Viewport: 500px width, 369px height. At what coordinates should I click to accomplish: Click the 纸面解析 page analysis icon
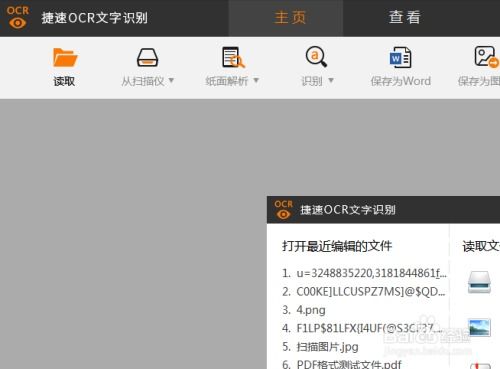233,57
